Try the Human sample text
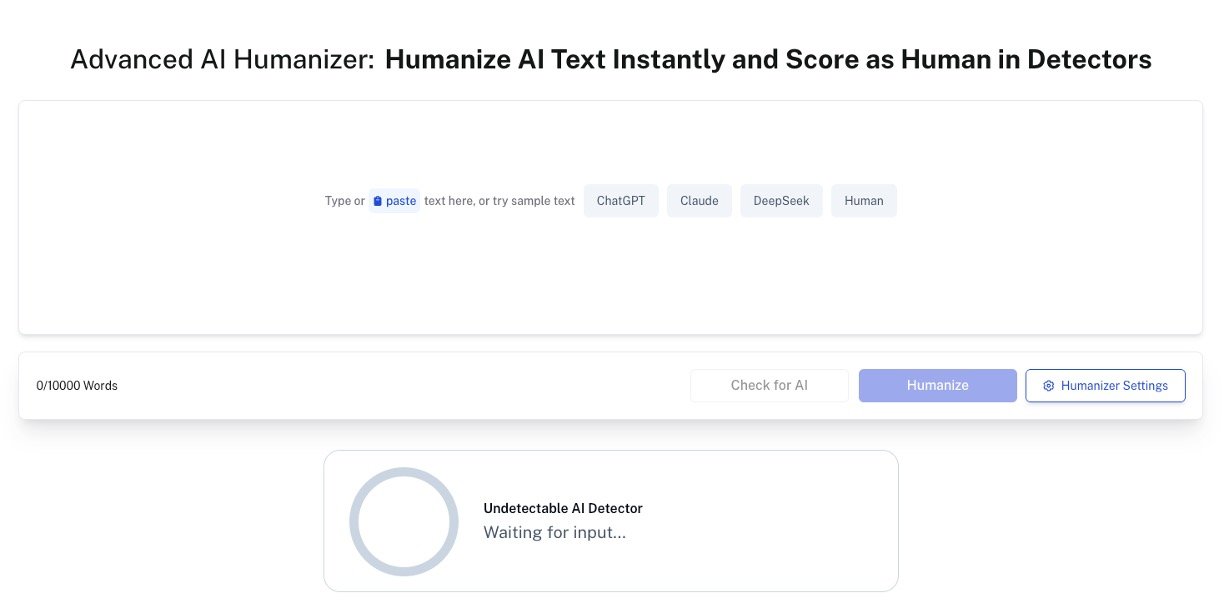1224x614 pixels. click(863, 200)
